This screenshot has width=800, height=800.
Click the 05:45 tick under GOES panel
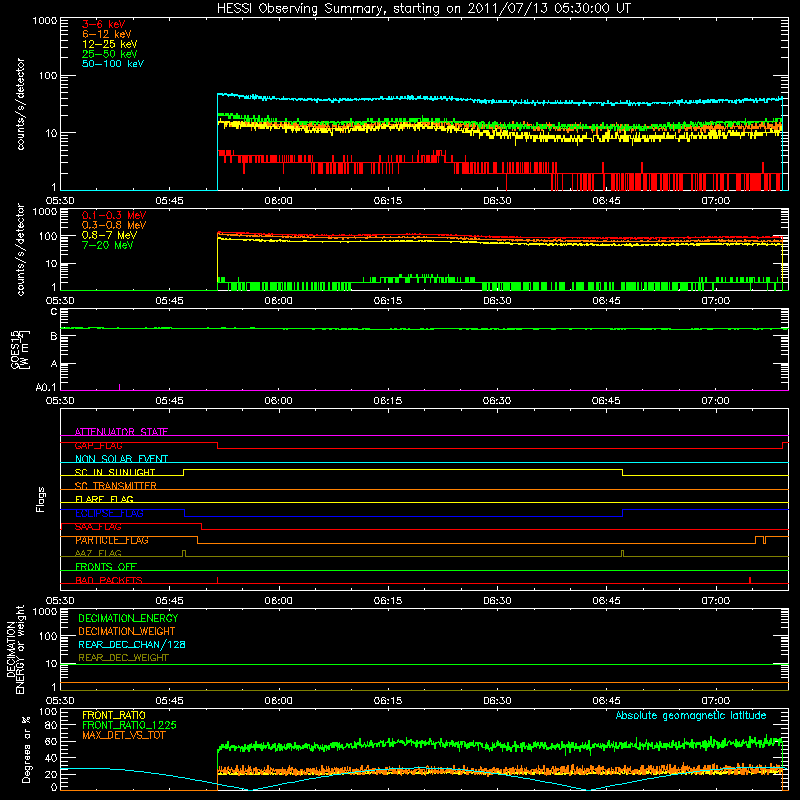pos(169,401)
